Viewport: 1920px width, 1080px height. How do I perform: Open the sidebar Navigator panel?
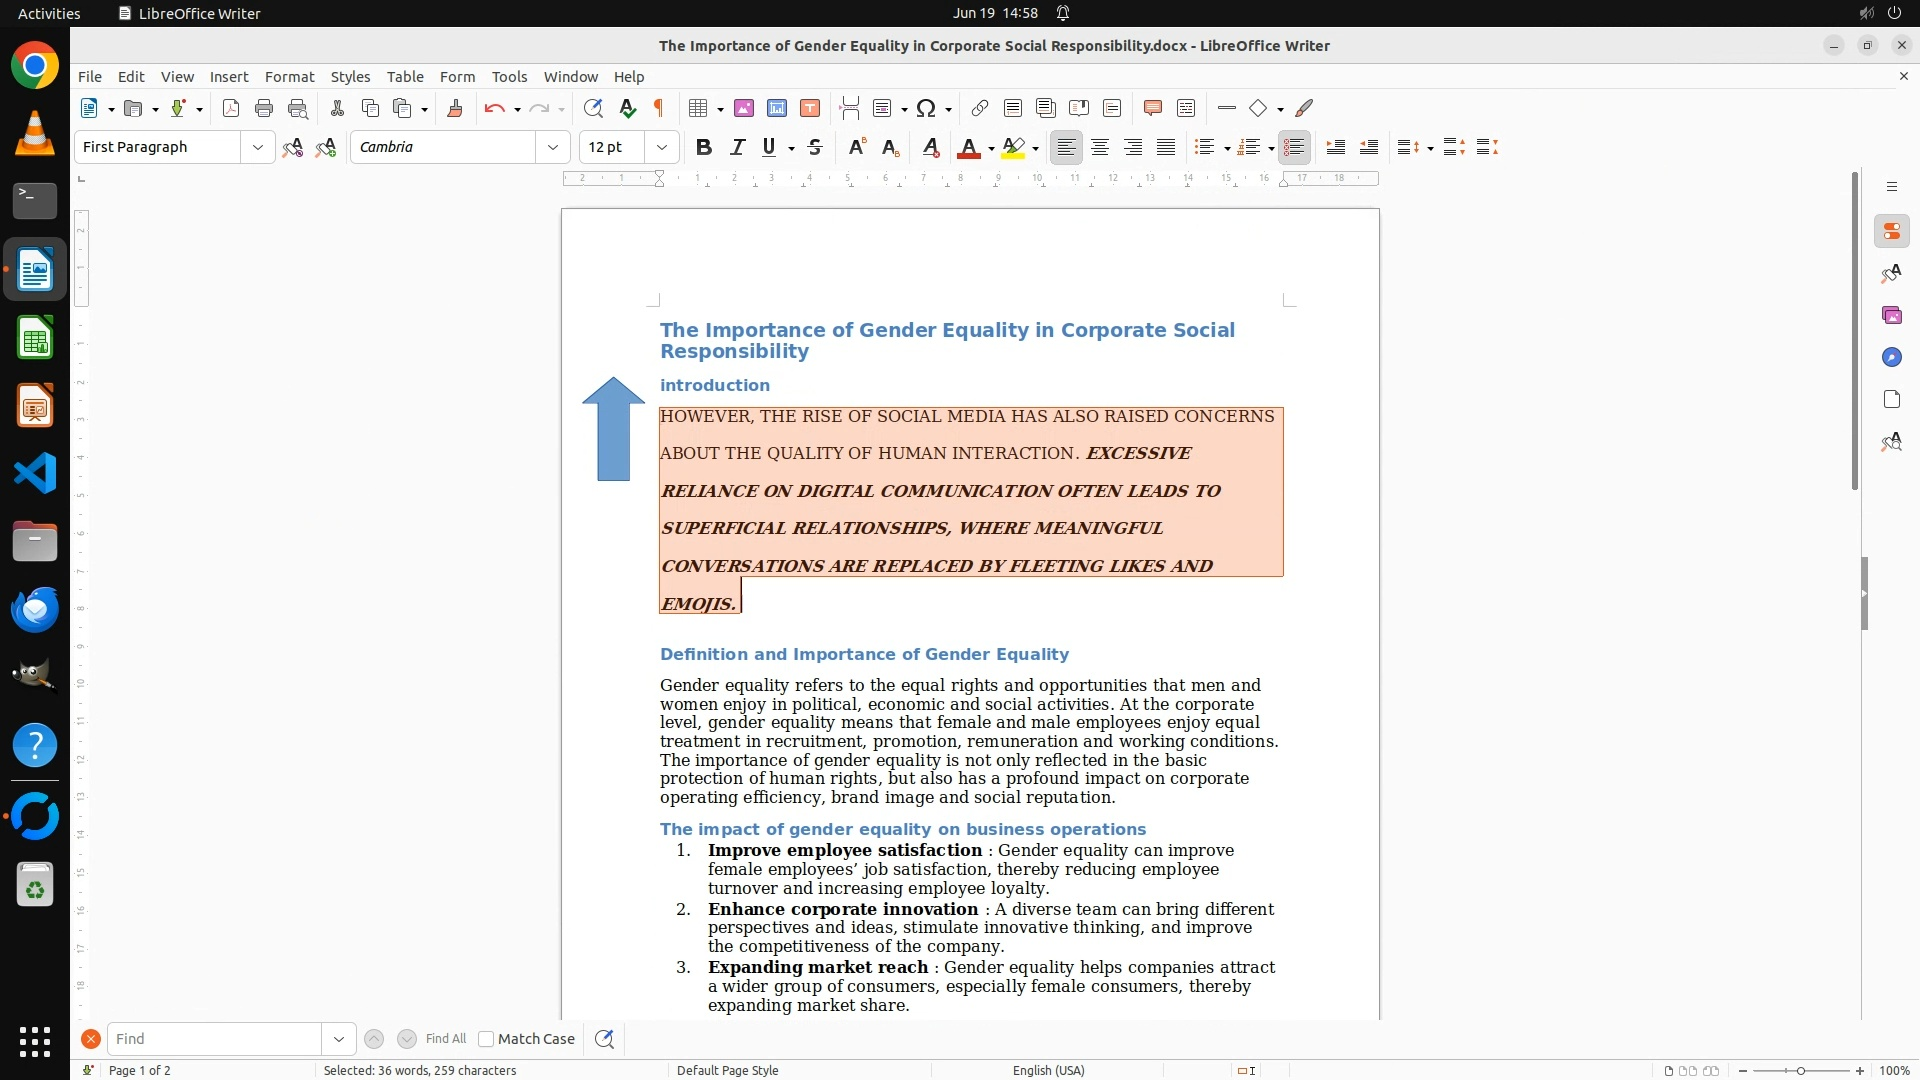(1891, 358)
